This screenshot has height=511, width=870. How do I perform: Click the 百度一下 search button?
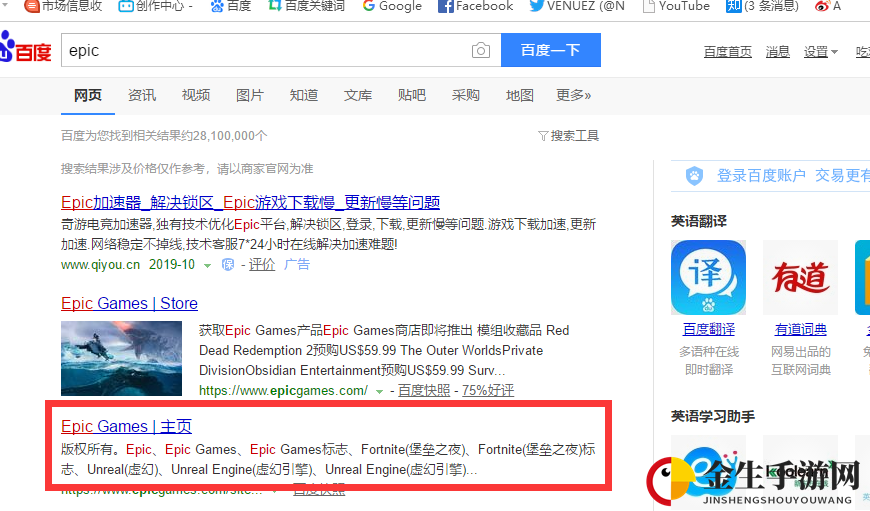tap(550, 50)
